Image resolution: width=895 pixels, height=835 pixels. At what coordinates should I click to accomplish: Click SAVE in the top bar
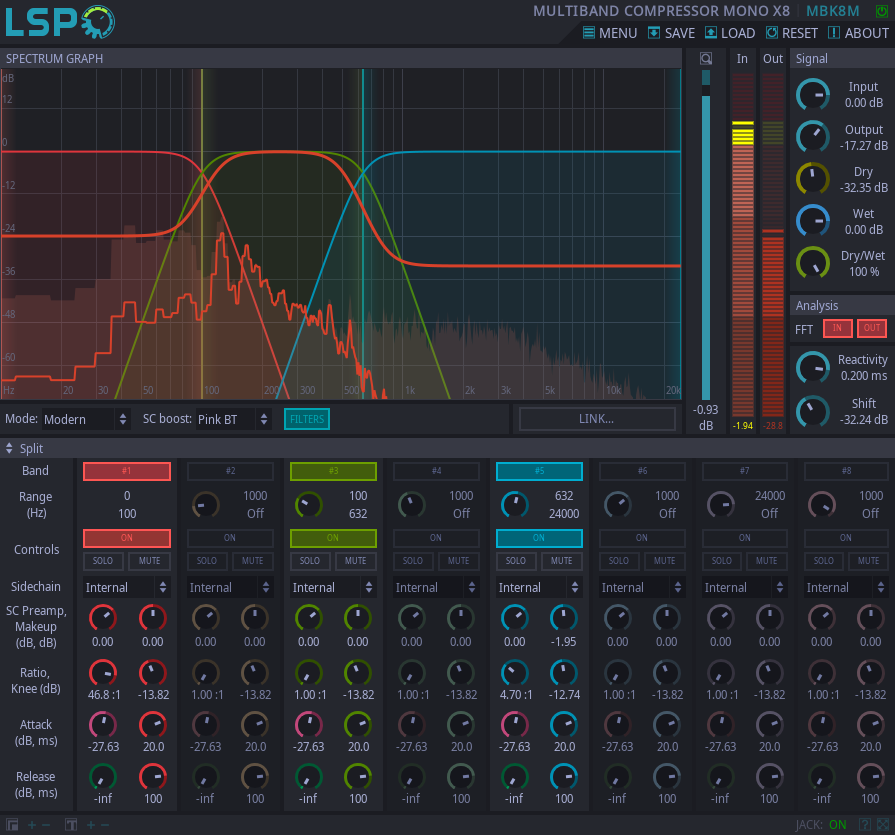671,33
